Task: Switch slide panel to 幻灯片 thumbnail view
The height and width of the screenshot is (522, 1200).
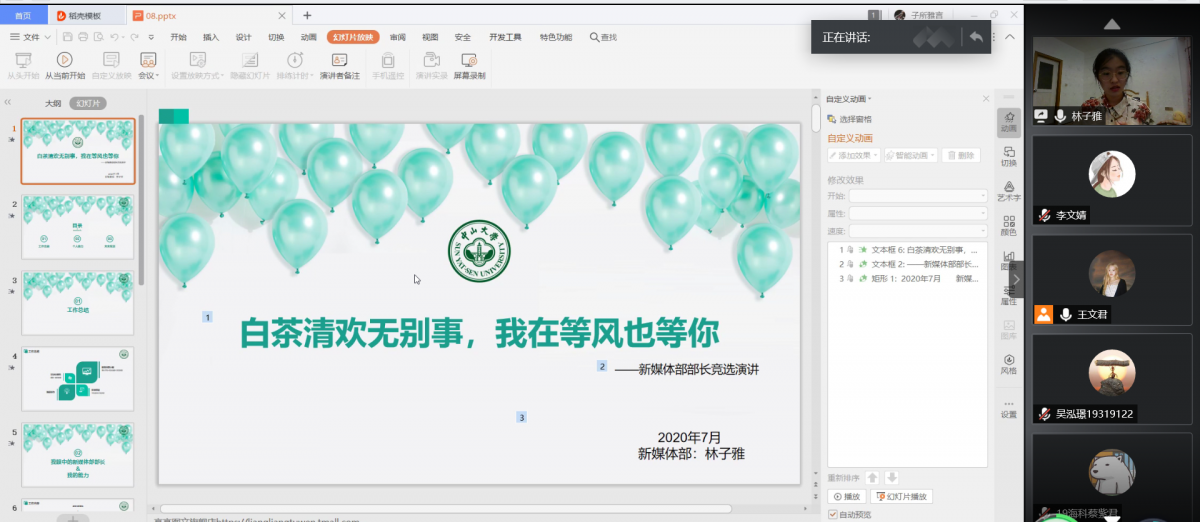Action: [x=88, y=103]
